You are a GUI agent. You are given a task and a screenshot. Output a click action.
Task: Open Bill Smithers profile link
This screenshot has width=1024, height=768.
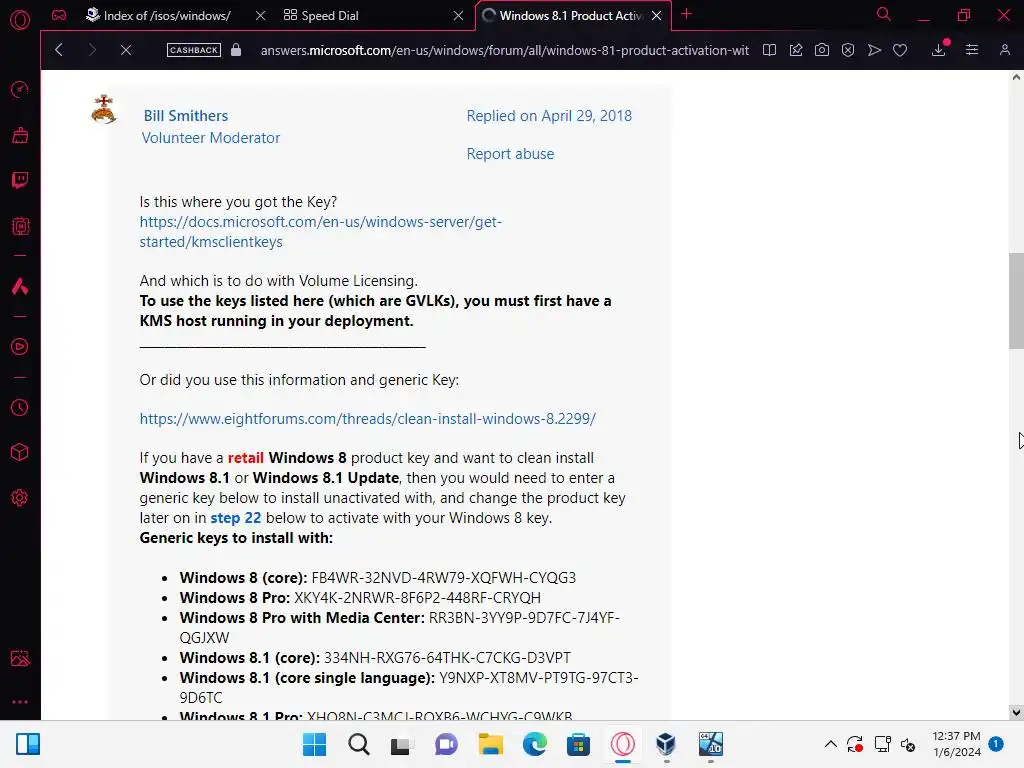[186, 116]
